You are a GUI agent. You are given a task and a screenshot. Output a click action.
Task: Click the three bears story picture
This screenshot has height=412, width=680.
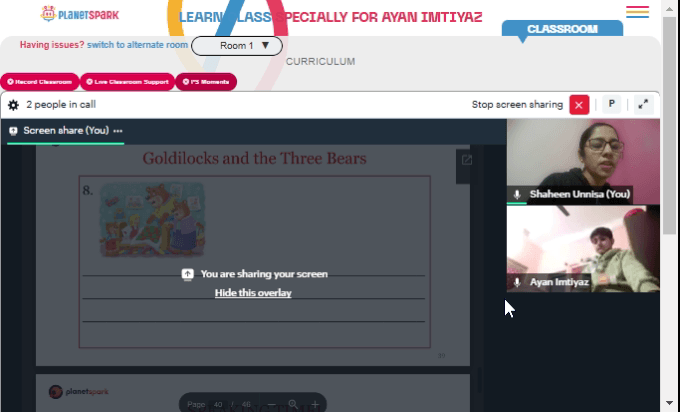click(152, 220)
